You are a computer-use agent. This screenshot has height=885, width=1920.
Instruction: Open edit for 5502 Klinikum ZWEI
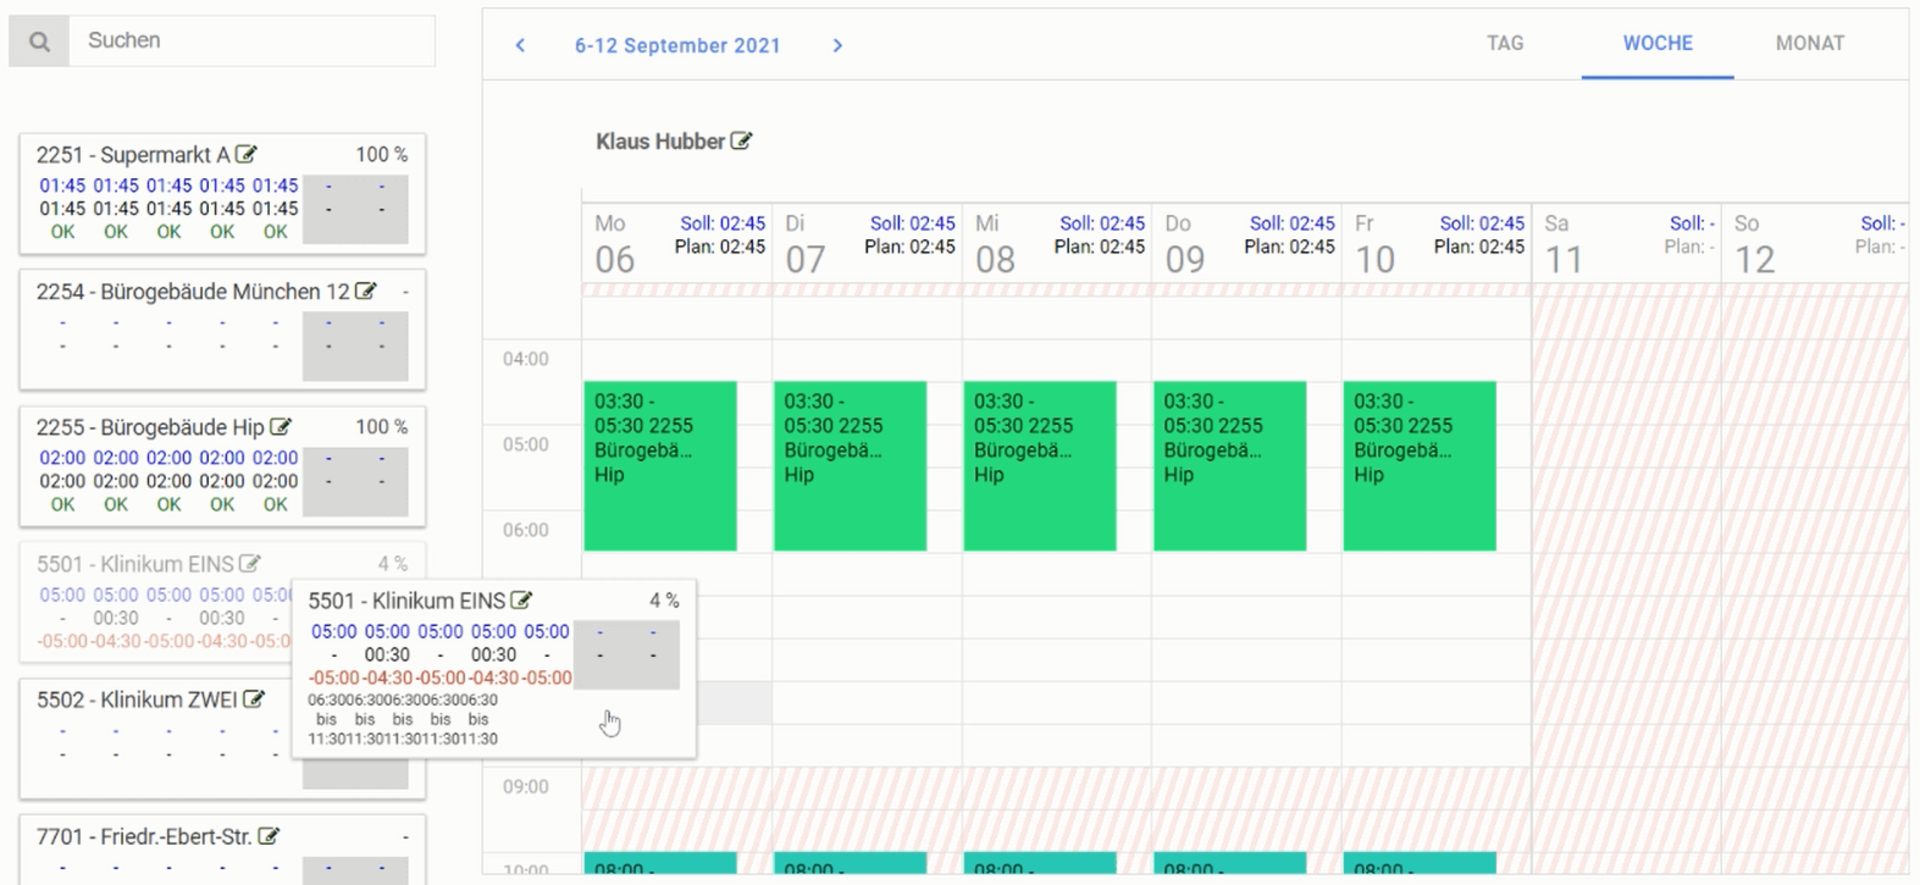click(x=254, y=699)
